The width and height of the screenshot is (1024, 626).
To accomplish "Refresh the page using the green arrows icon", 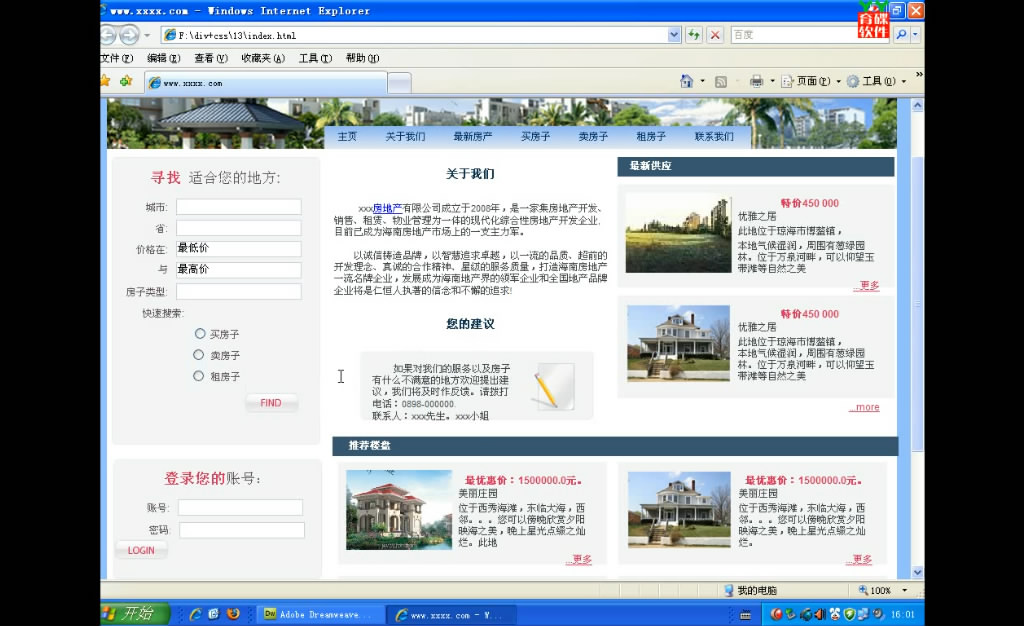I will (694, 35).
